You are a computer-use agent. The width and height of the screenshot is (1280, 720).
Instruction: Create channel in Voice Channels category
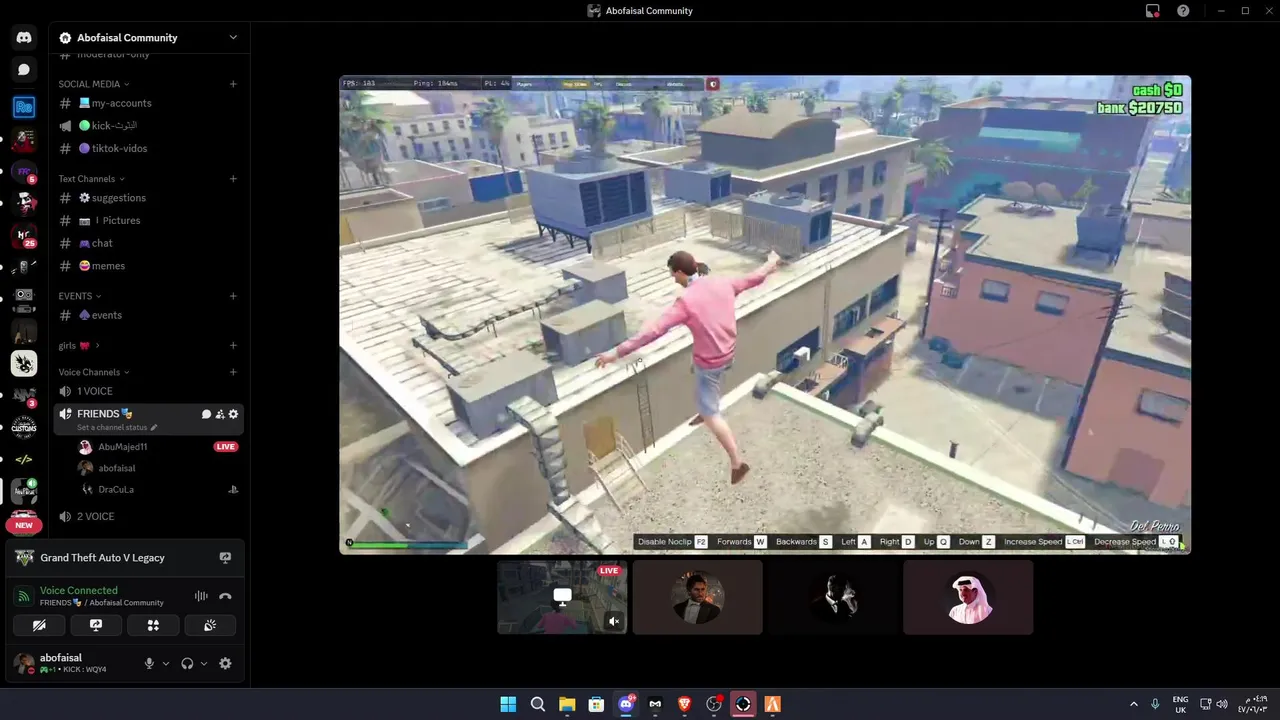233,372
